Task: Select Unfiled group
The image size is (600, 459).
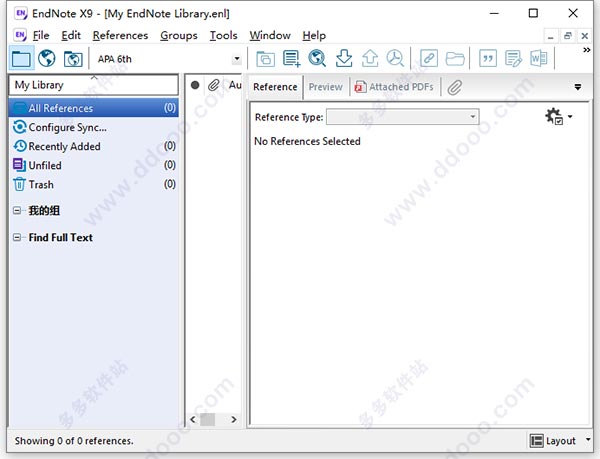Action: (94, 165)
